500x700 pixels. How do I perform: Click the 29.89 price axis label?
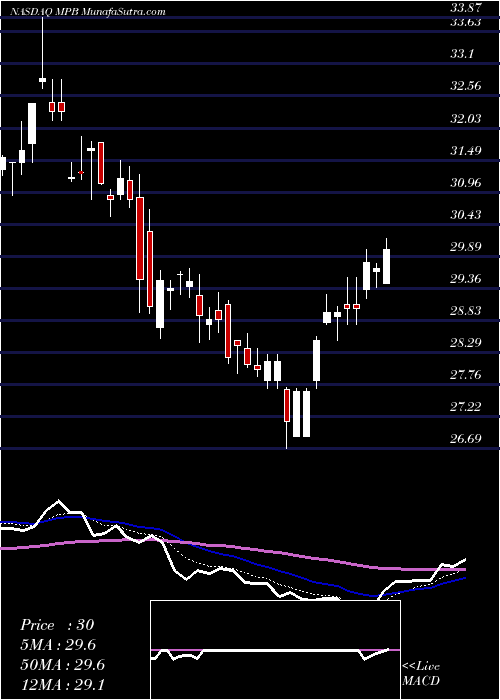click(466, 246)
